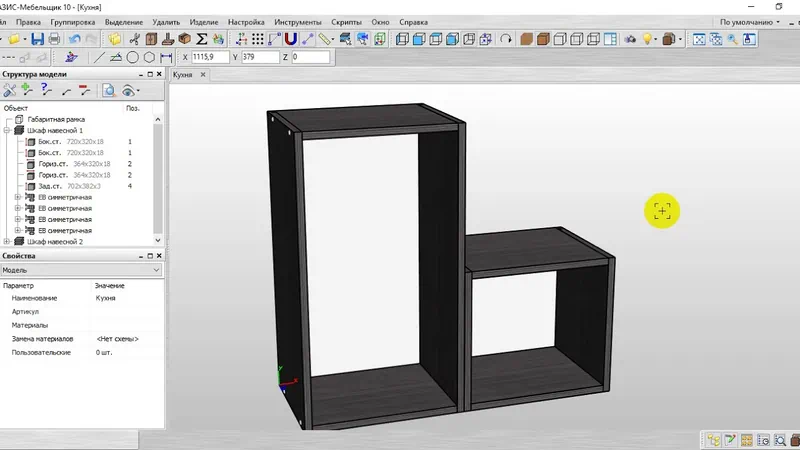
Task: Open the 'Настройка' menu
Action: (x=246, y=22)
